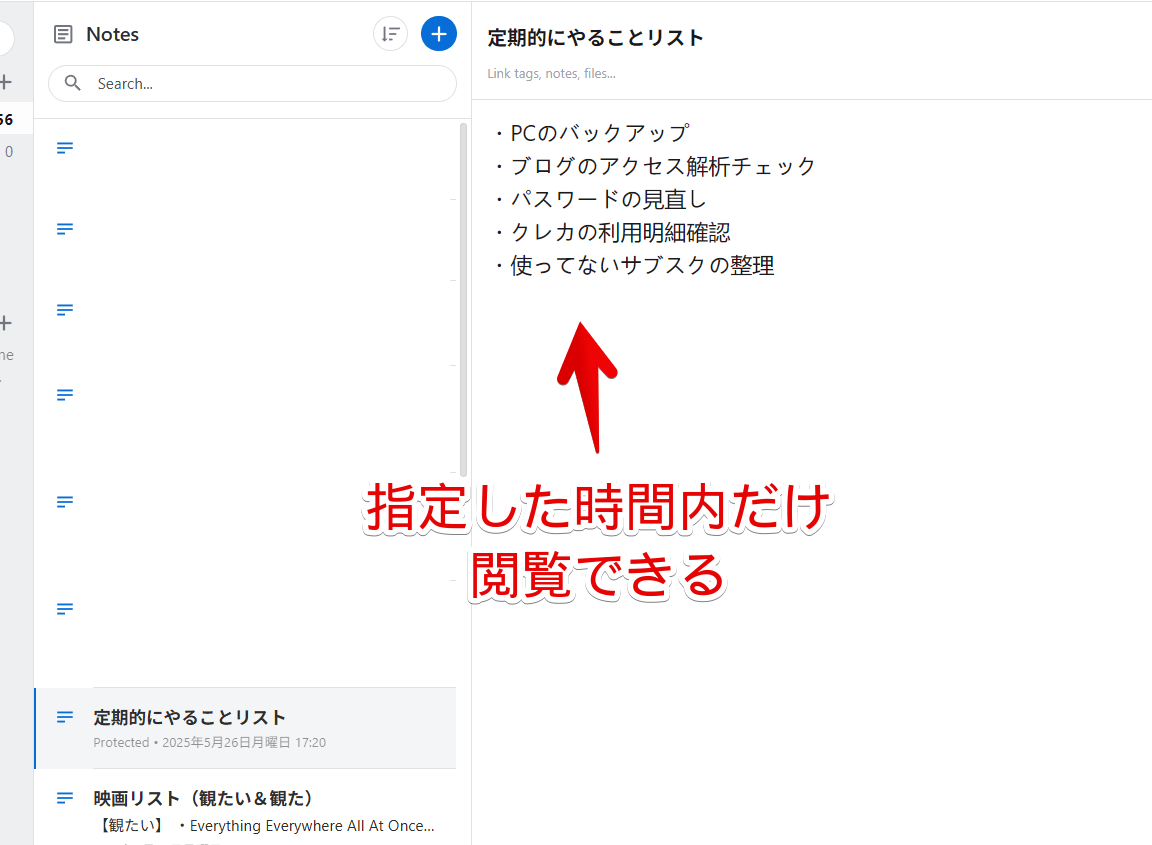Viewport: 1152px width, 845px height.
Task: Open the note 定期的にやることリスト in the list
Action: 245,728
